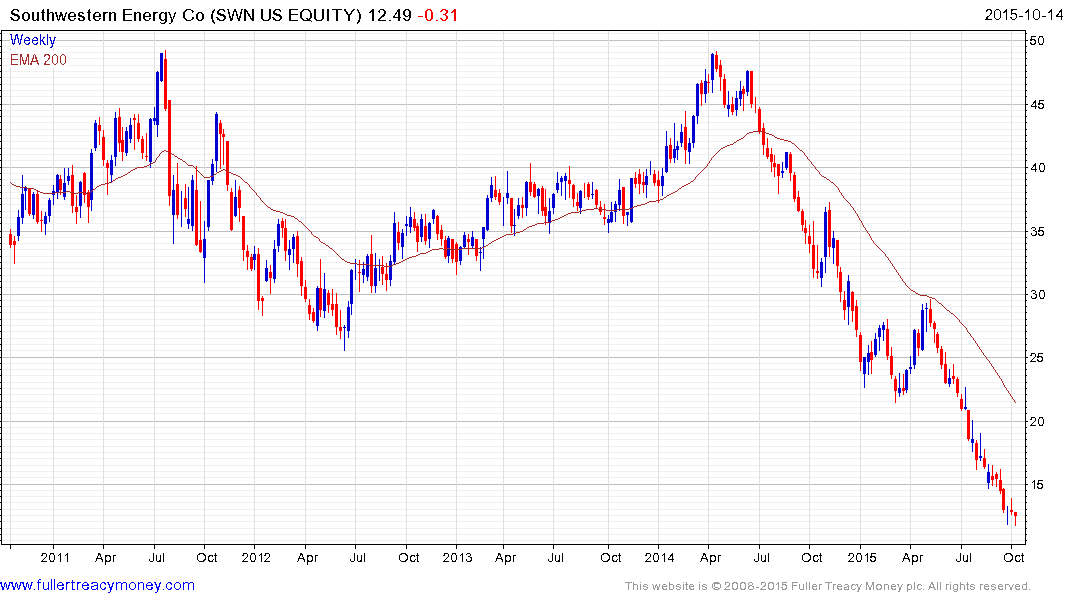Click the x-axis year label 2015
The width and height of the screenshot is (1075, 600).
point(862,557)
